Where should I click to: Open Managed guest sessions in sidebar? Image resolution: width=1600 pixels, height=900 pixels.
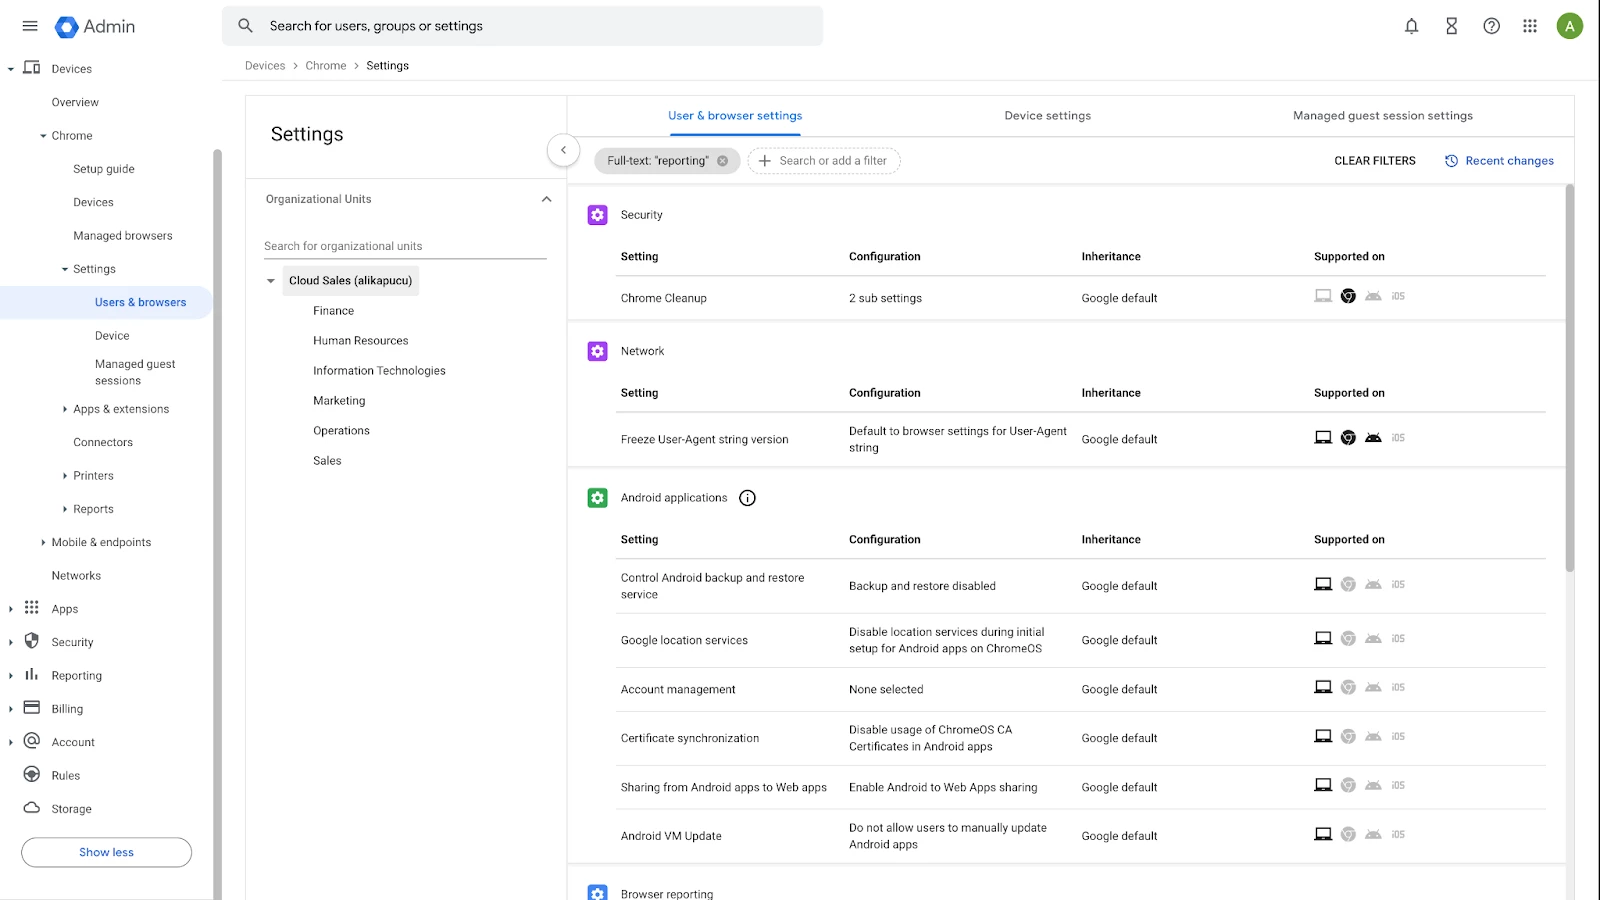(135, 372)
